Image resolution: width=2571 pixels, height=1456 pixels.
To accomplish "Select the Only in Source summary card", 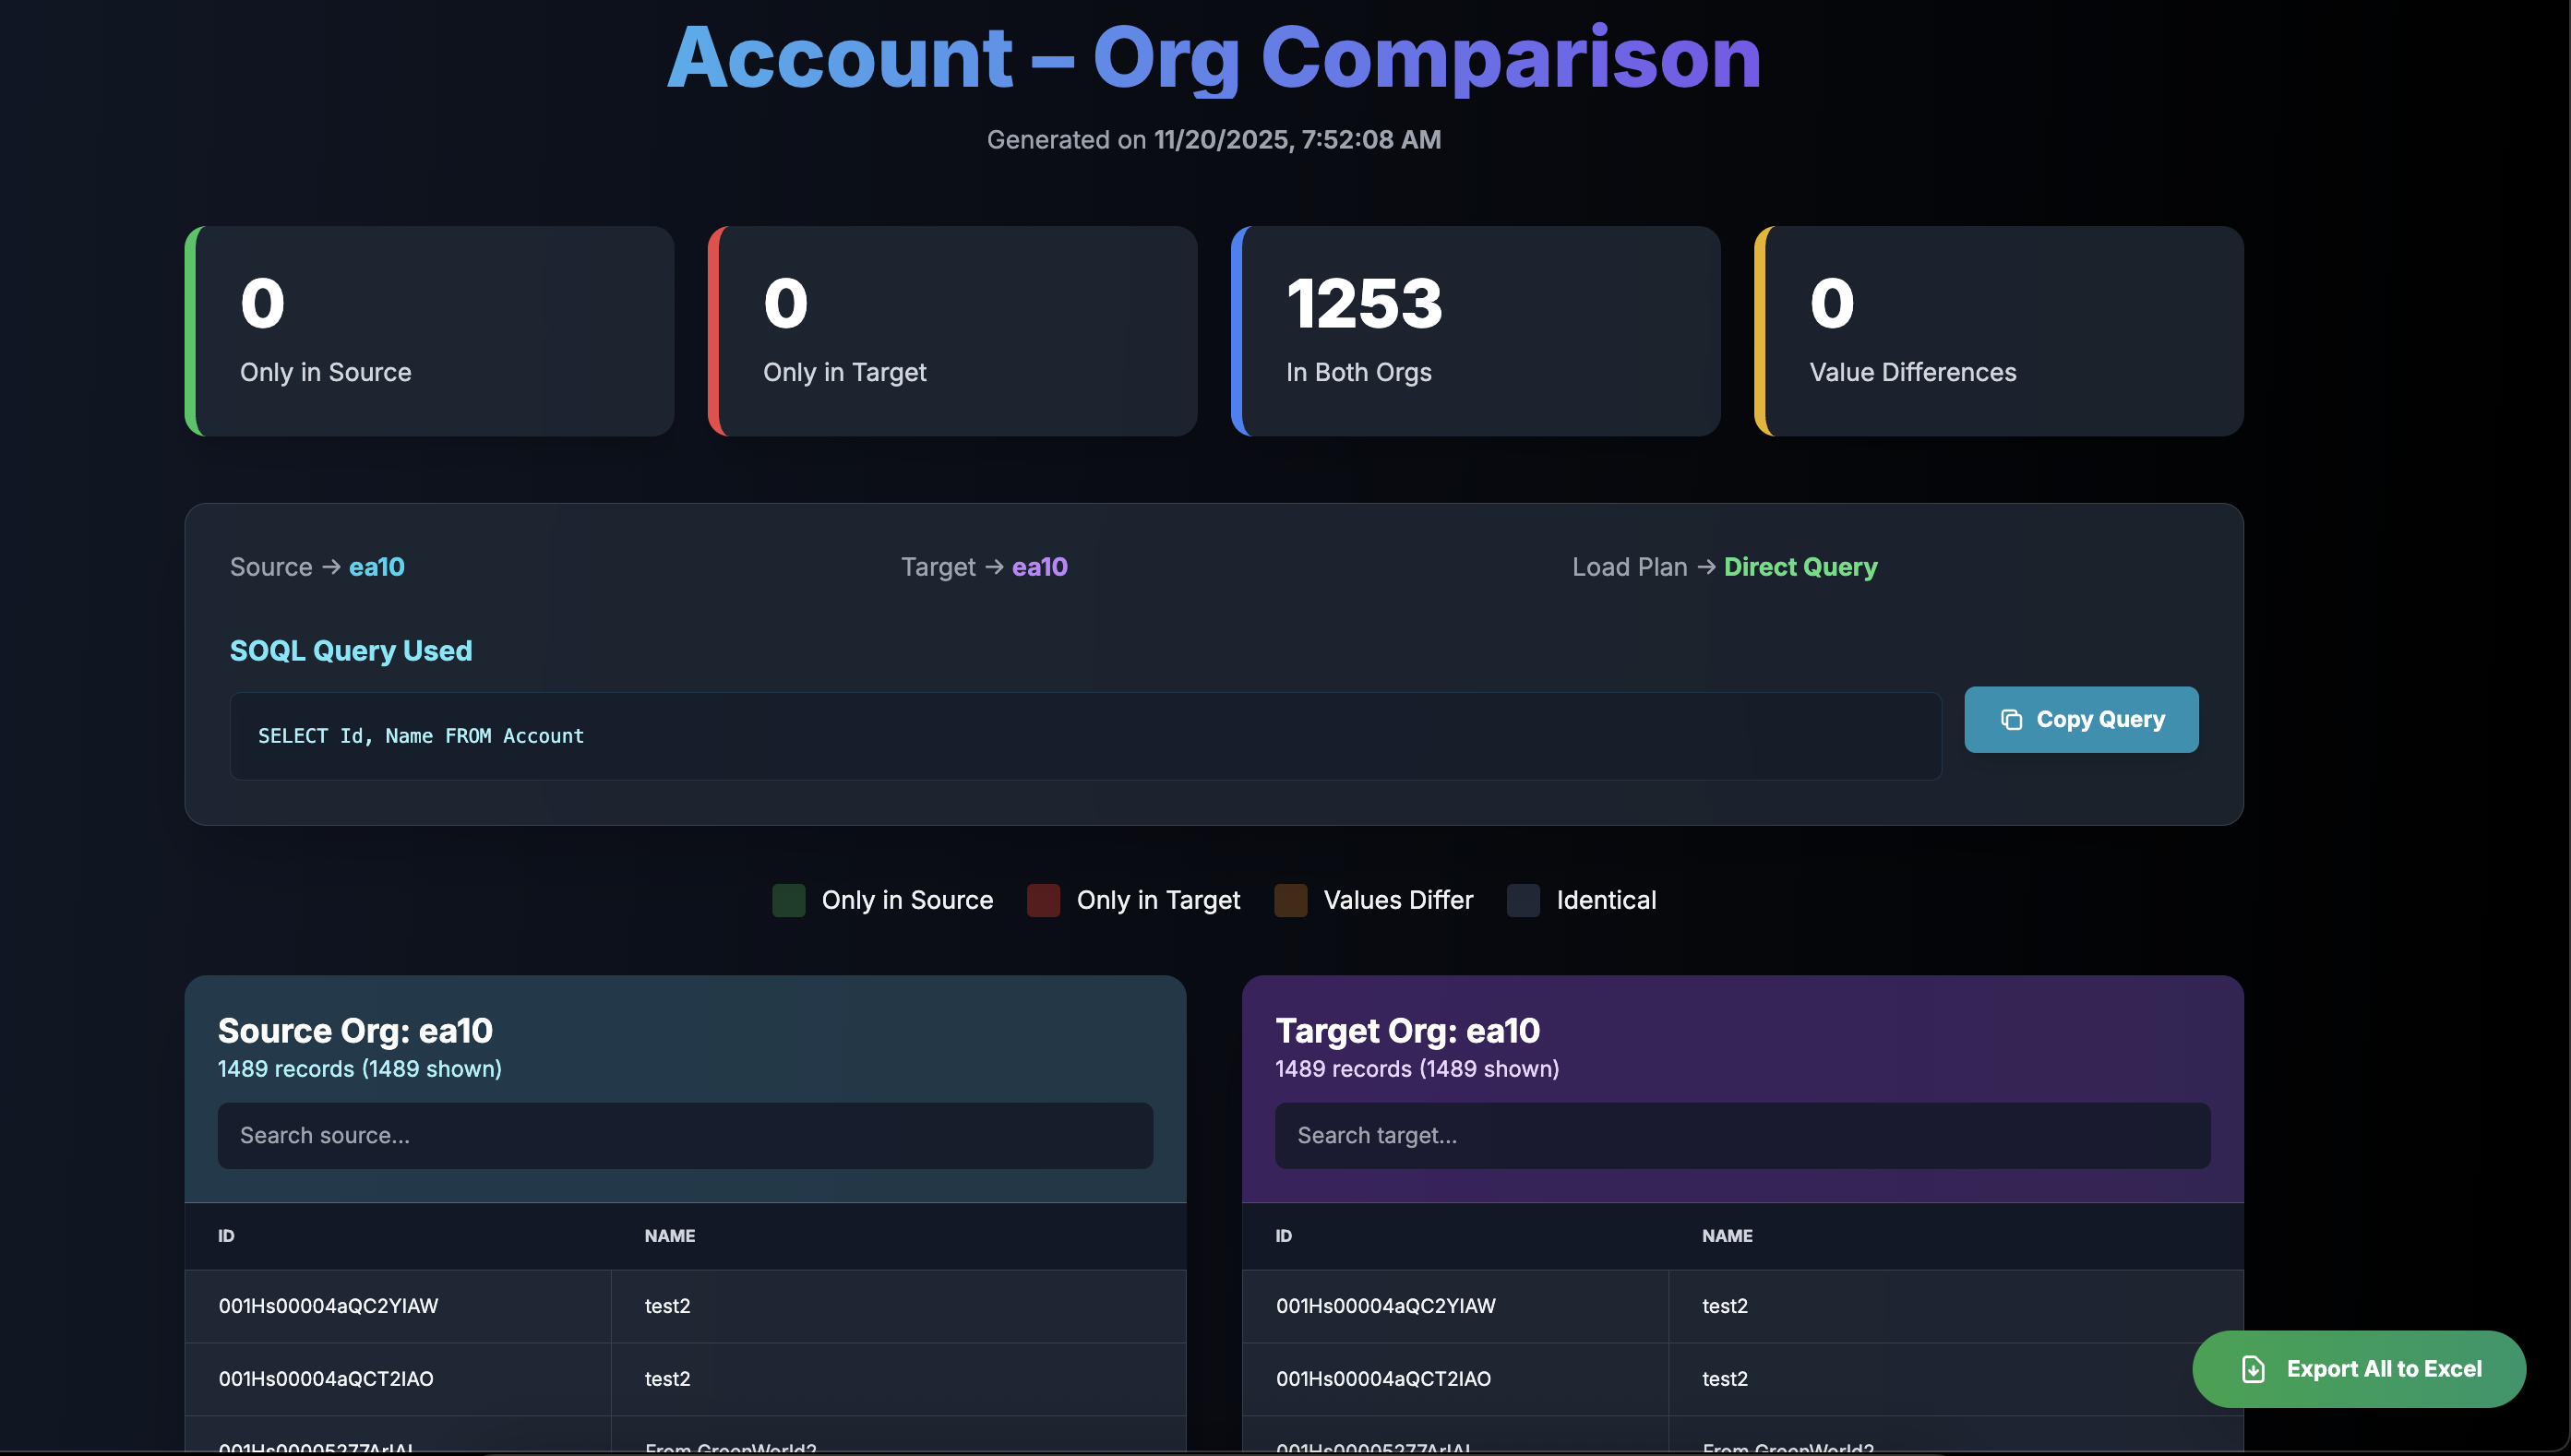I will coord(430,331).
